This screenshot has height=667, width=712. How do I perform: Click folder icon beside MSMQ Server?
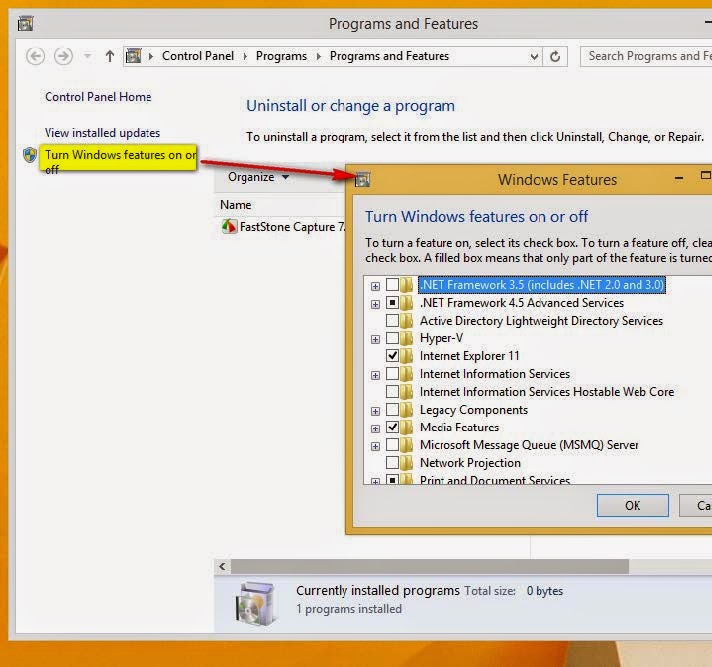tap(407, 445)
